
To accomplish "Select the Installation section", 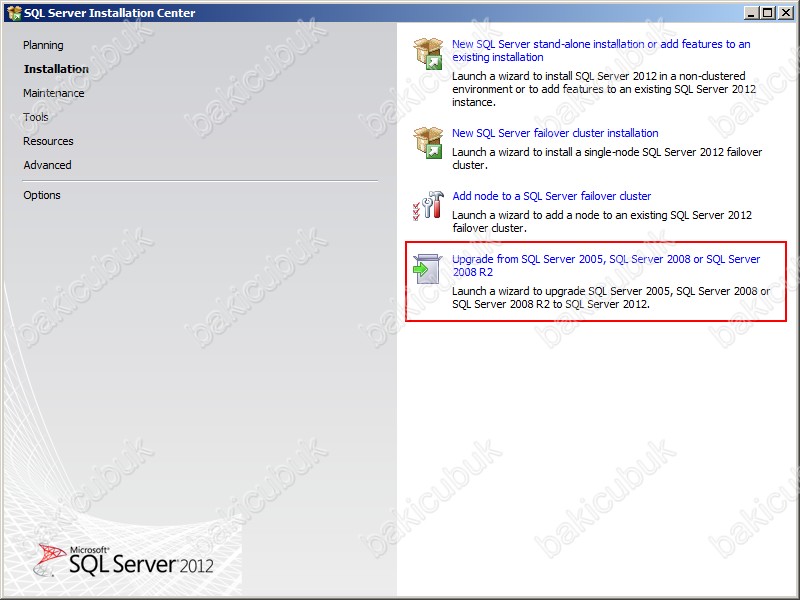I will point(56,69).
